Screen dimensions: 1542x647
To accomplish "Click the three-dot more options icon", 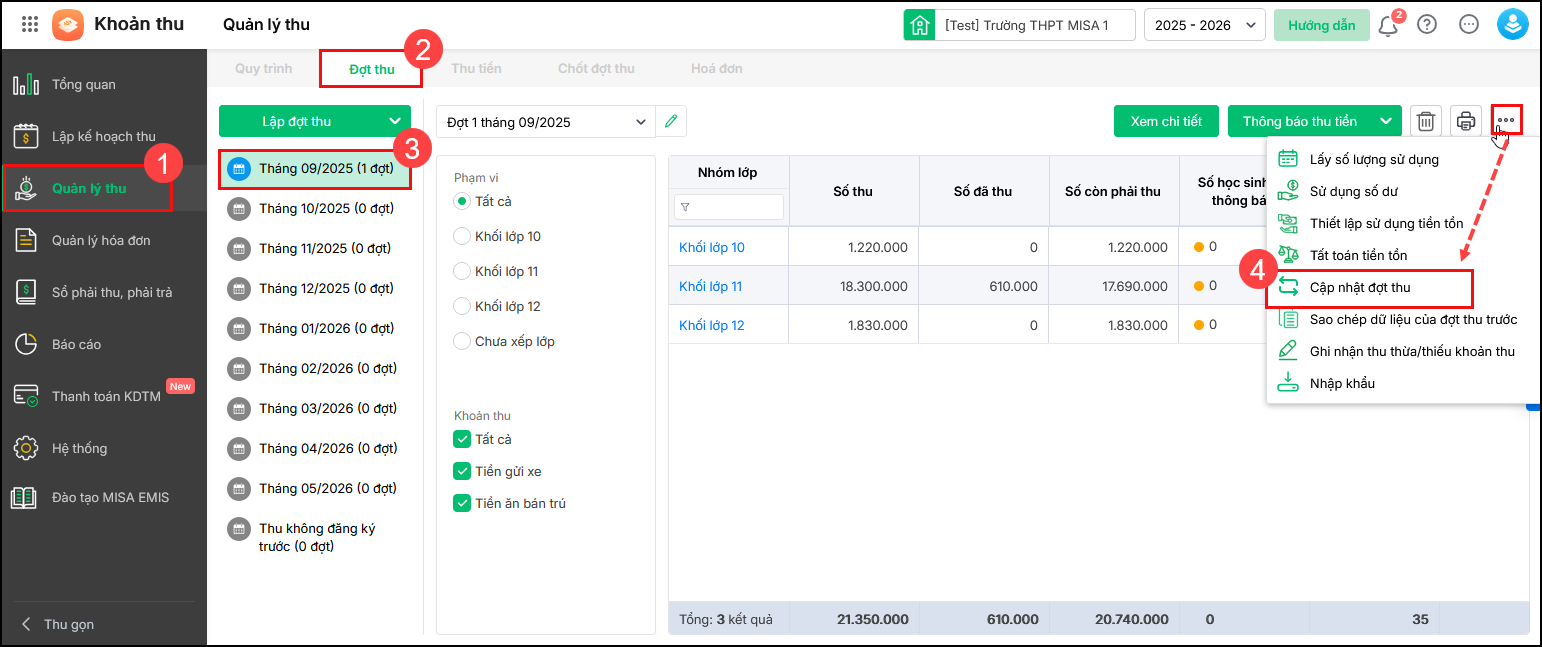I will 1506,121.
